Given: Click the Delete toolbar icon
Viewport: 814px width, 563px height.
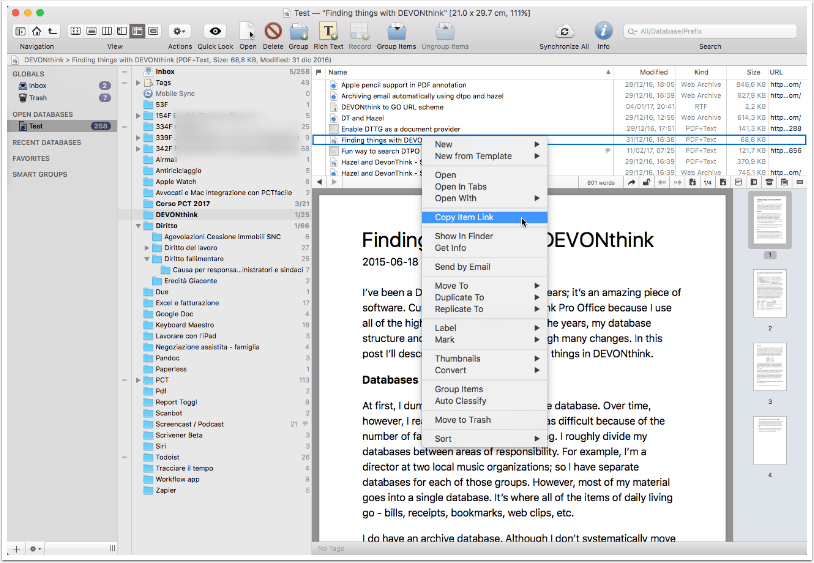Looking at the screenshot, I should 273,31.
